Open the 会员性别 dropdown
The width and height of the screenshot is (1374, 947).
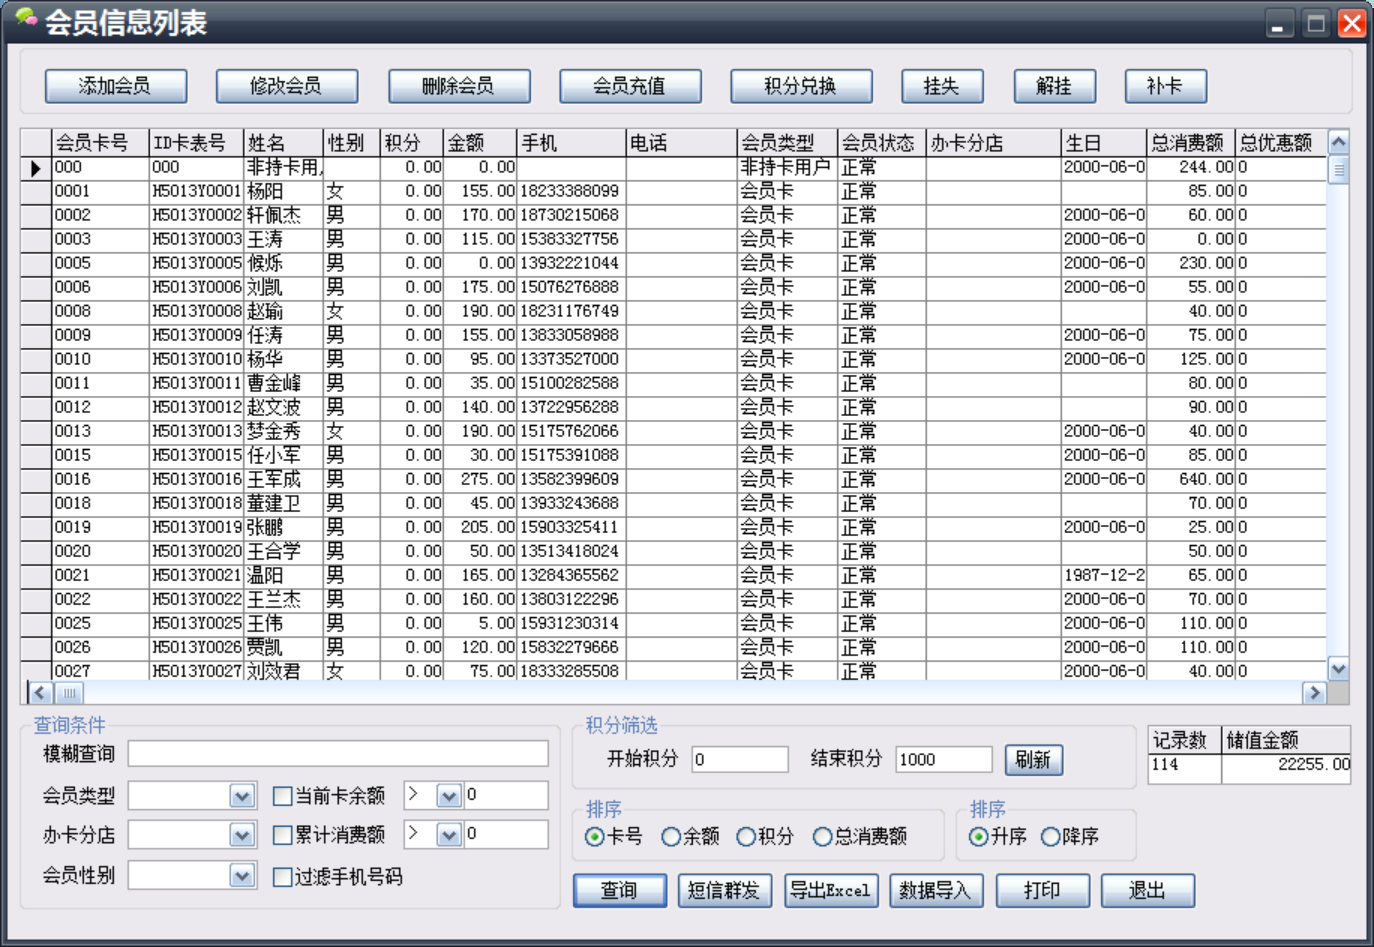(242, 876)
